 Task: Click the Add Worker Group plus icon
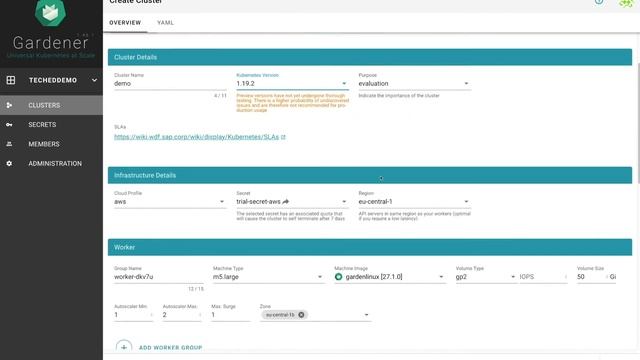tap(124, 347)
